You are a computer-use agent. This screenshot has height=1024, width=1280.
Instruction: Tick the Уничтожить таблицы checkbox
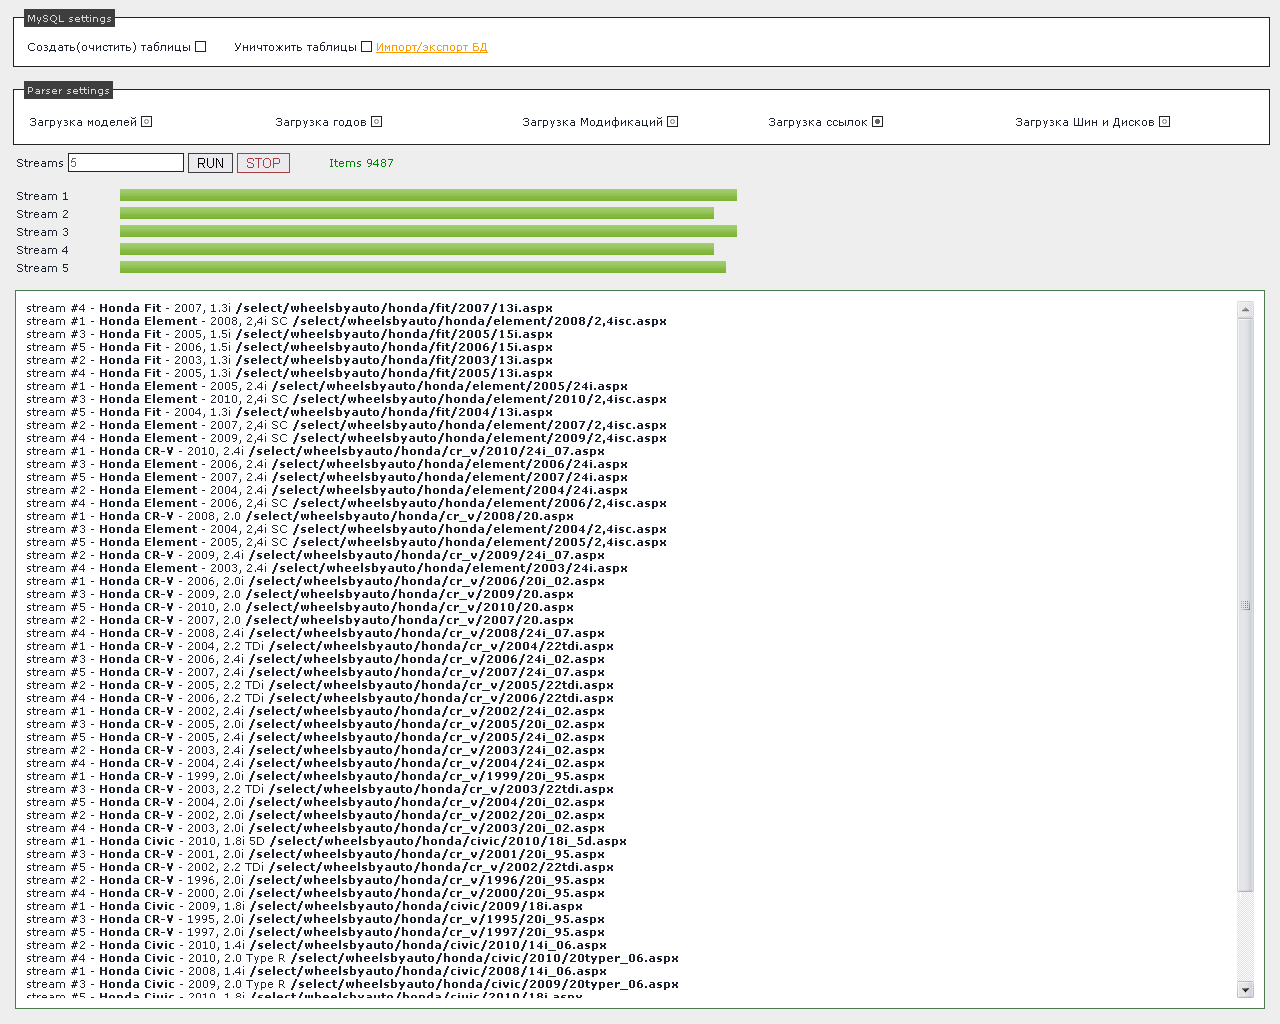367,46
